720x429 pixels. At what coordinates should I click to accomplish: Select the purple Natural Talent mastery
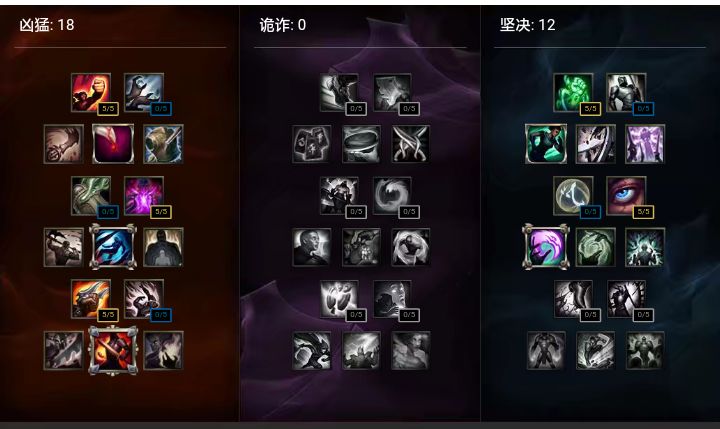144,196
